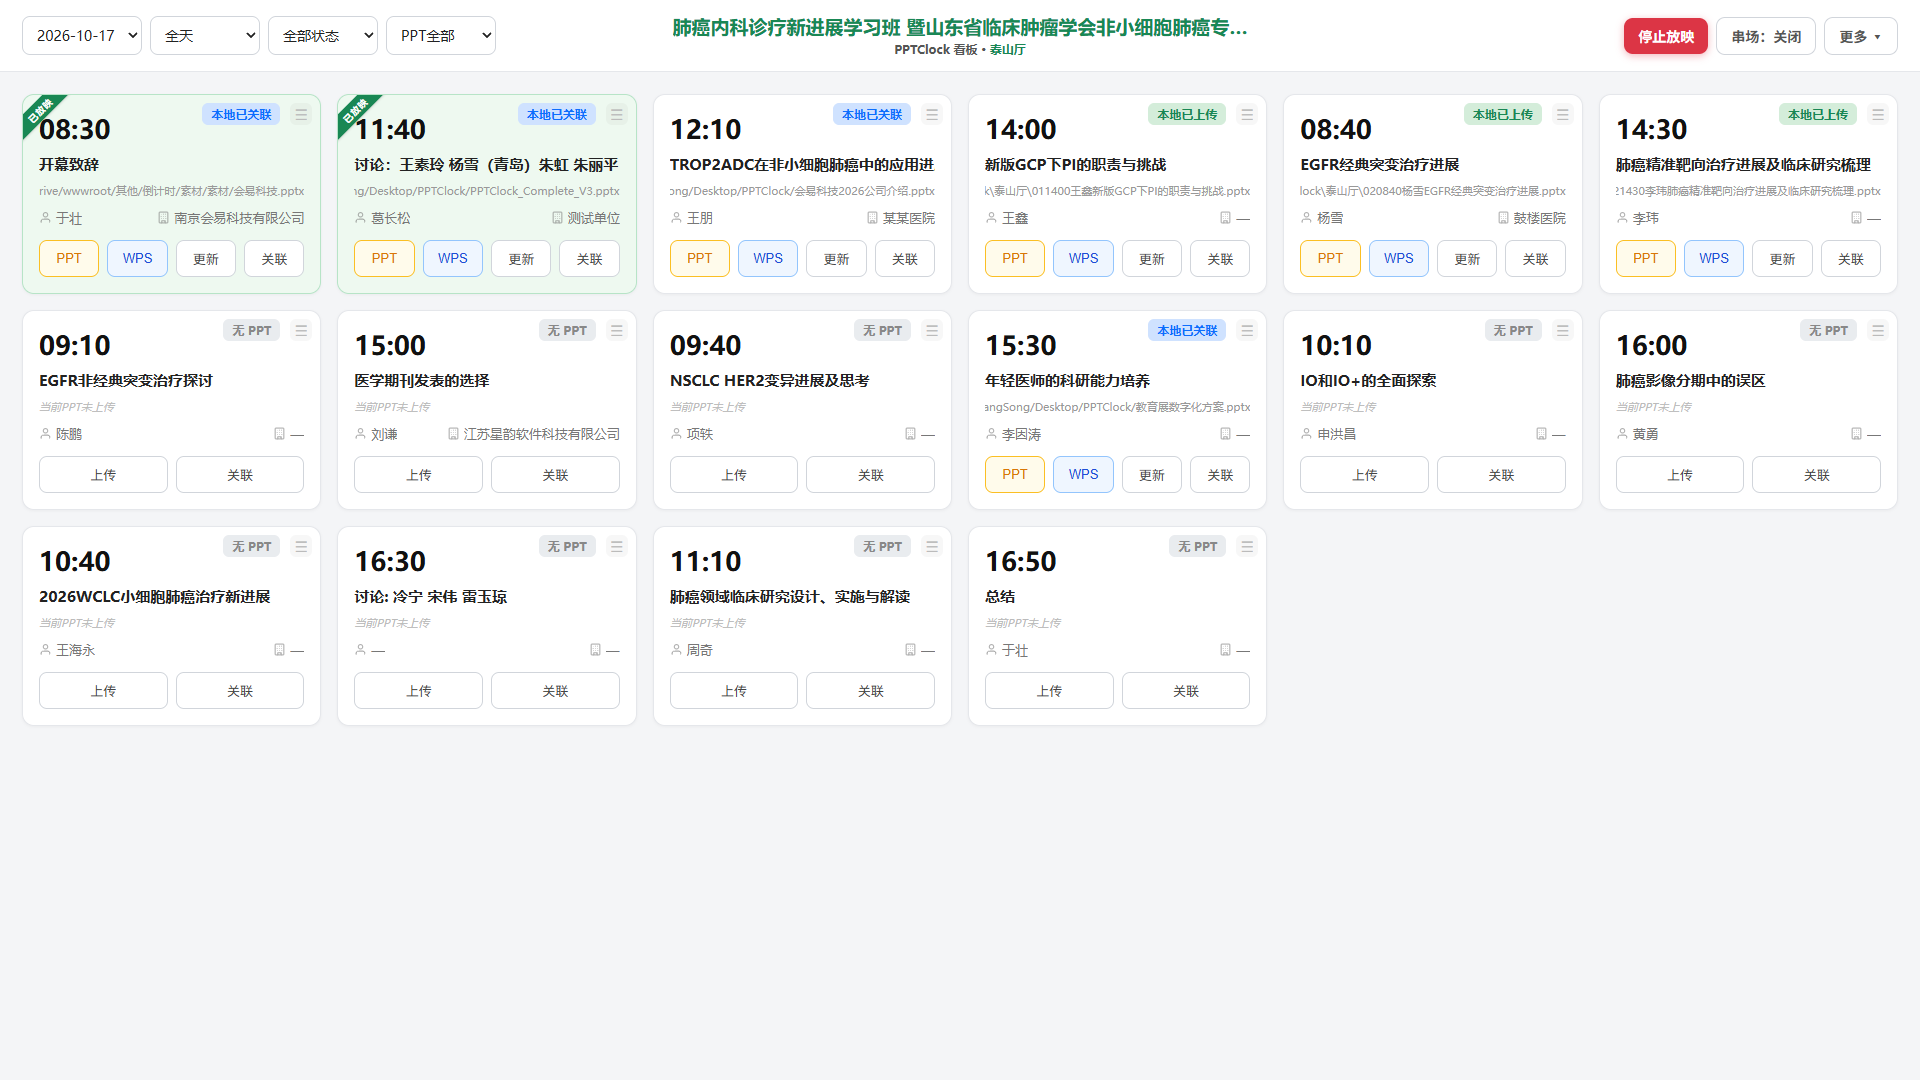This screenshot has height=1080, width=1920.
Task: Open the 更多 menu
Action: [x=1861, y=37]
